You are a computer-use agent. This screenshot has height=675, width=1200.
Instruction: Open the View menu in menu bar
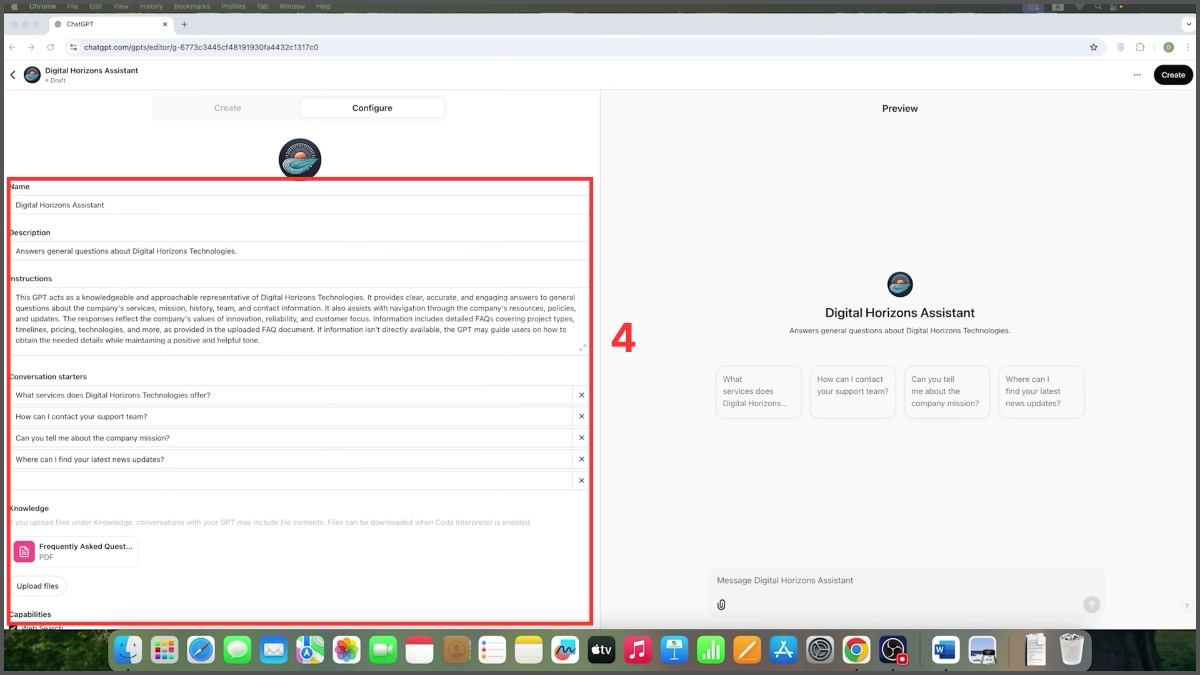point(121,6)
